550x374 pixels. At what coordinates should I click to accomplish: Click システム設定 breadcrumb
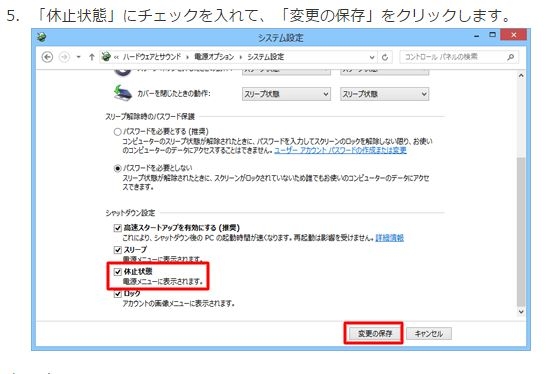266,57
